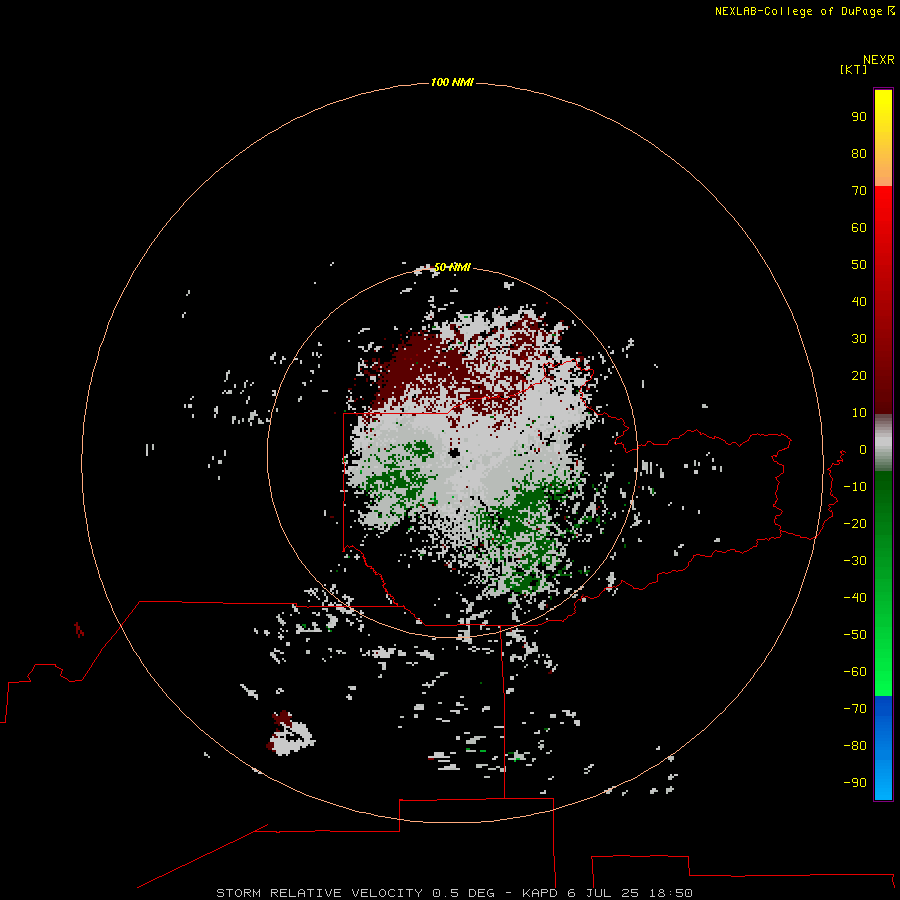Click the black radar site dot at the center
The image size is (900, 900).
click(x=455, y=453)
